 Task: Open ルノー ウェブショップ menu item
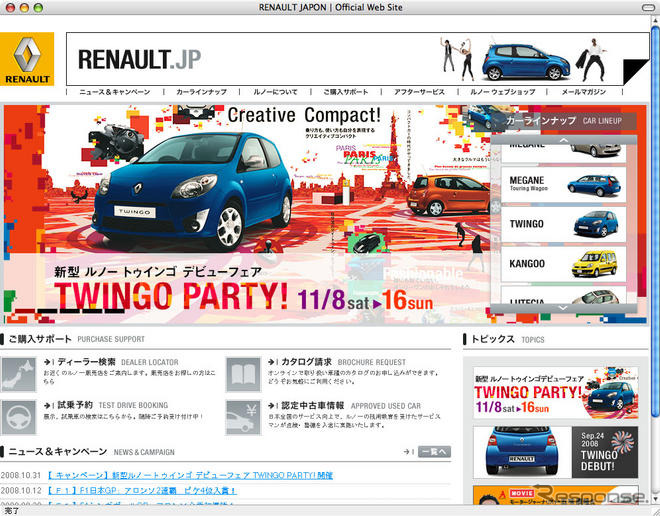click(503, 92)
